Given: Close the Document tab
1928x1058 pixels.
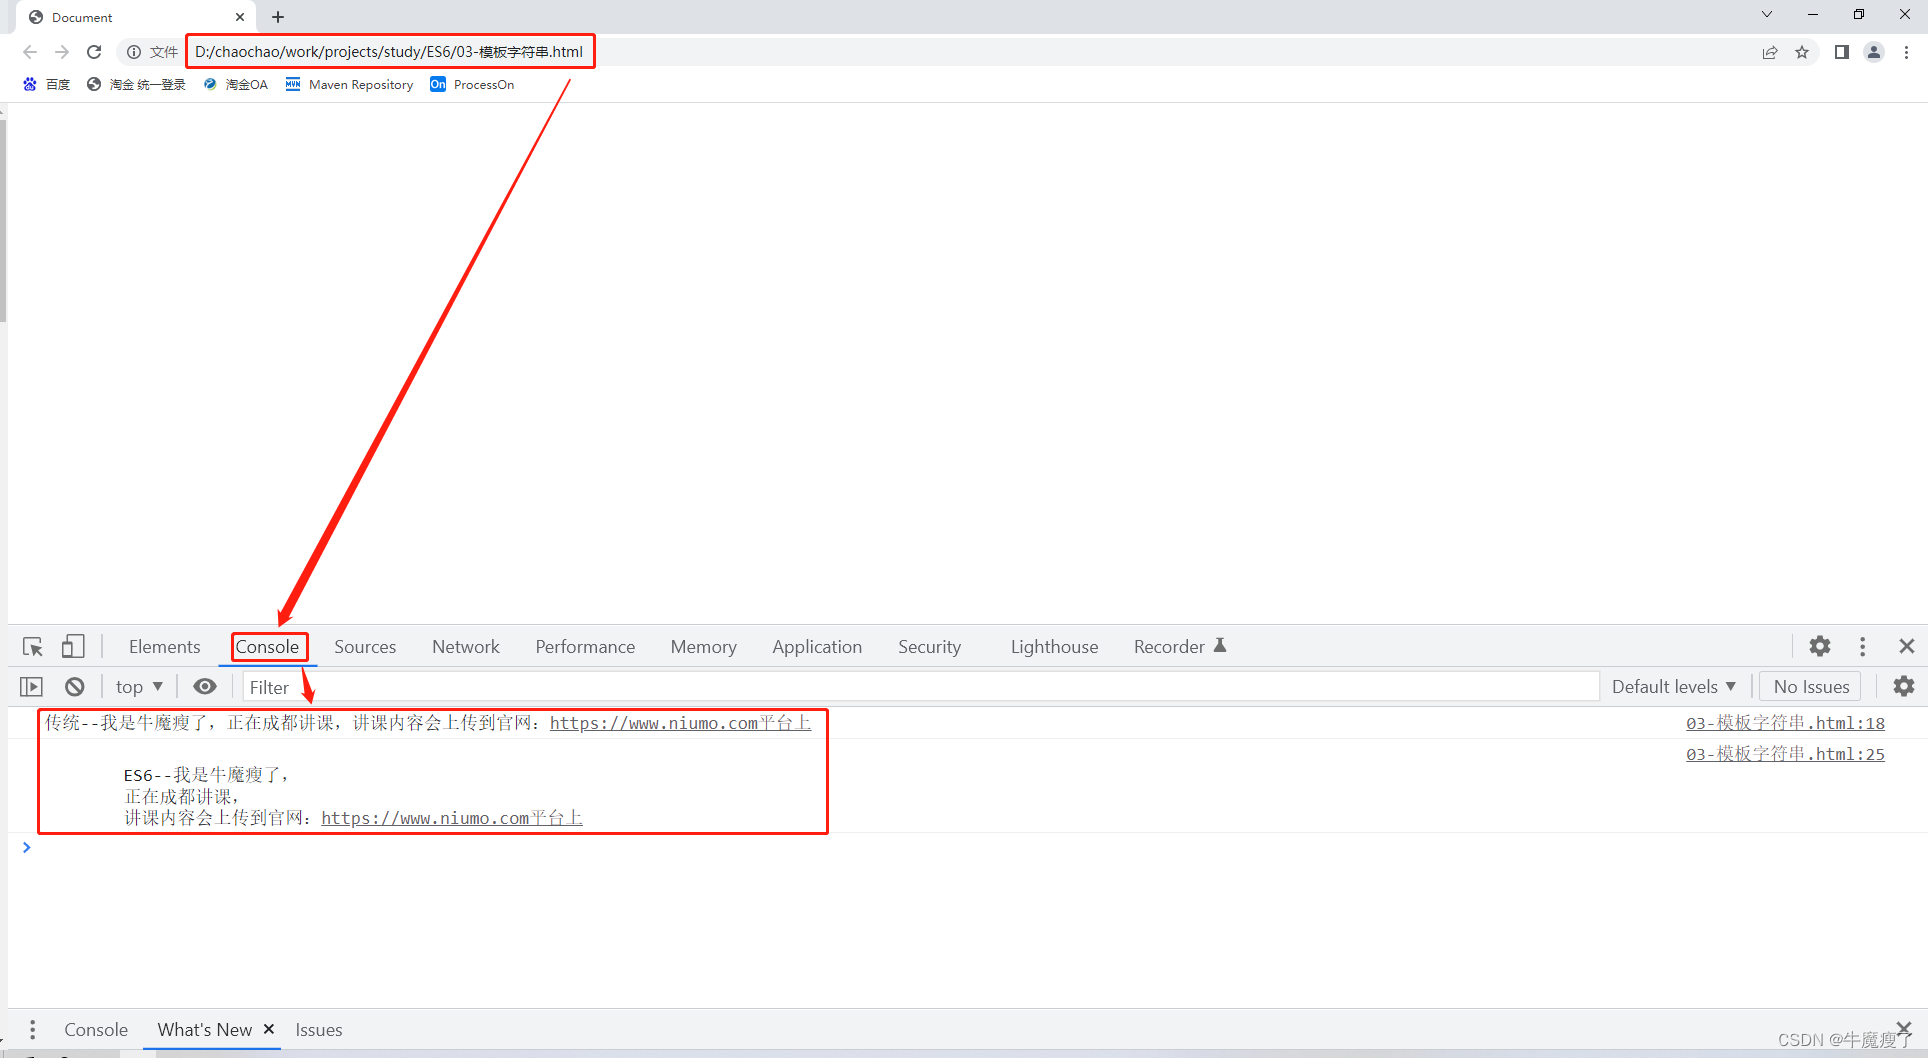Looking at the screenshot, I should tap(240, 17).
